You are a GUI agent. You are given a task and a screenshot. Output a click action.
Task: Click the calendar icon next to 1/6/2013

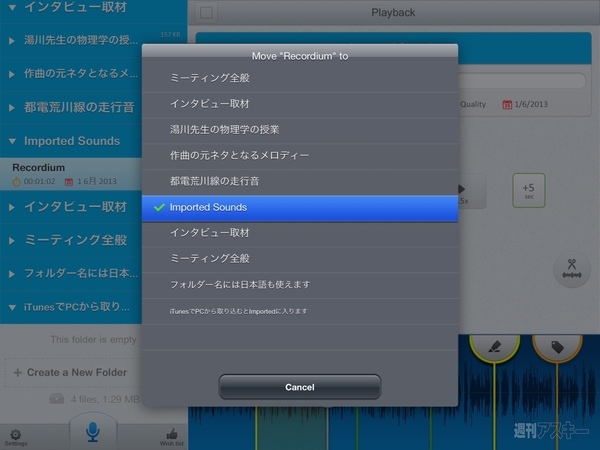pyautogui.click(x=507, y=104)
